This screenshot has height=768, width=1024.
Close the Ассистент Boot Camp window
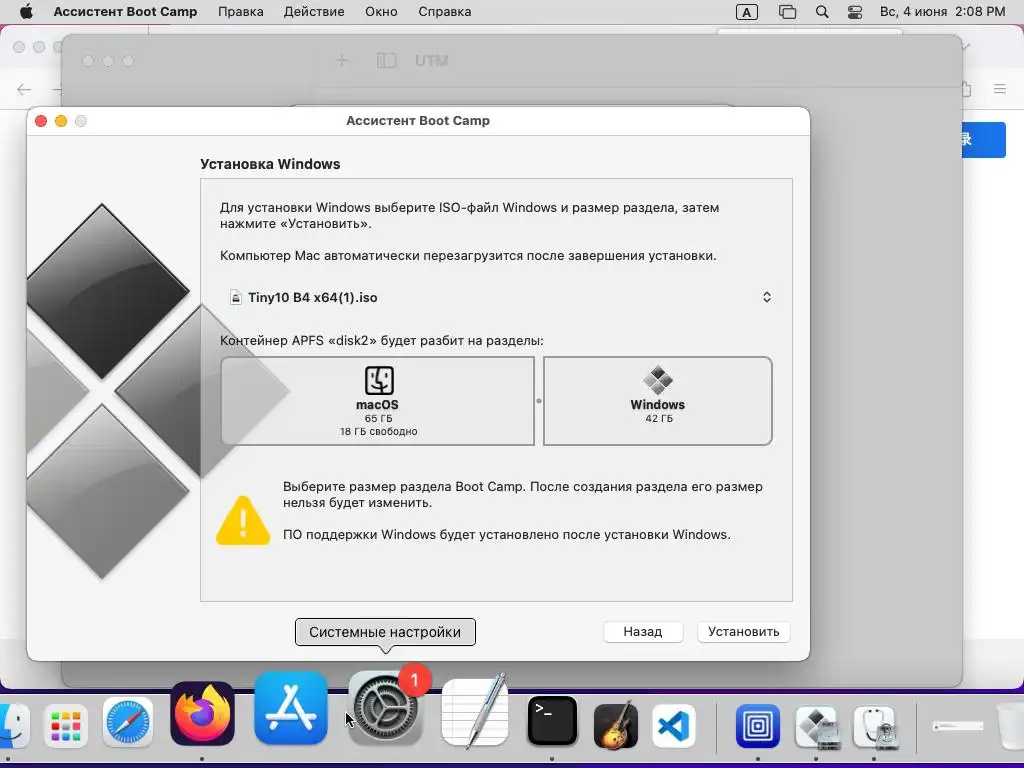tap(41, 121)
